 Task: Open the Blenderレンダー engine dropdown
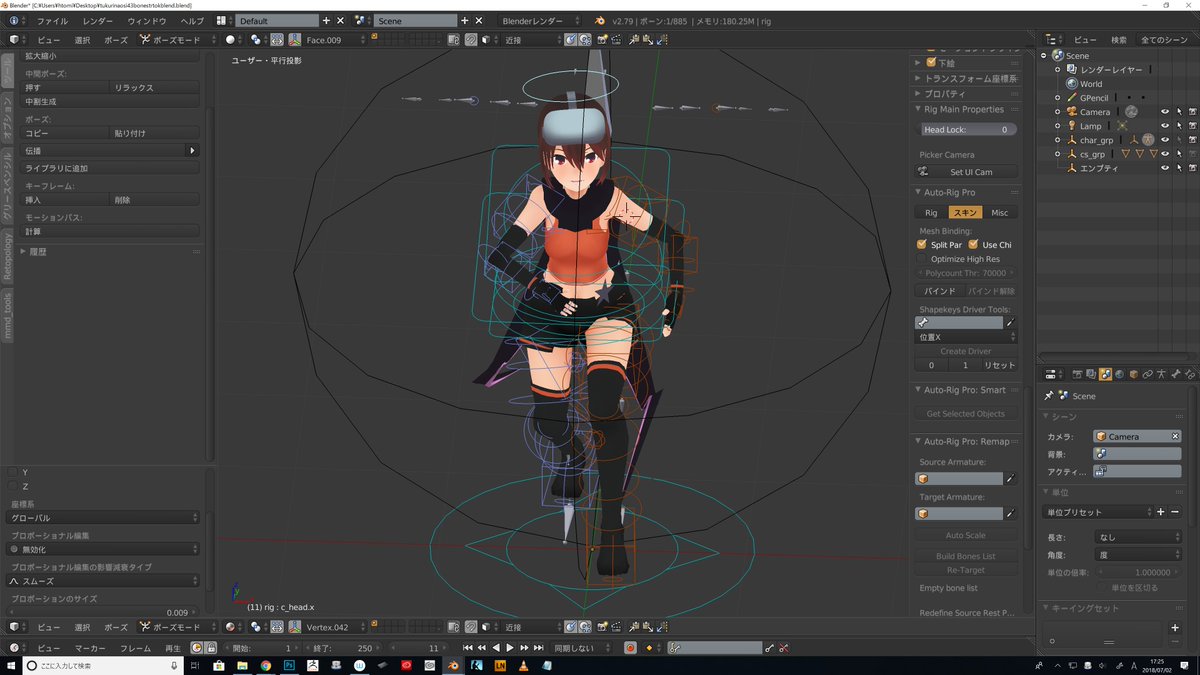(540, 20)
